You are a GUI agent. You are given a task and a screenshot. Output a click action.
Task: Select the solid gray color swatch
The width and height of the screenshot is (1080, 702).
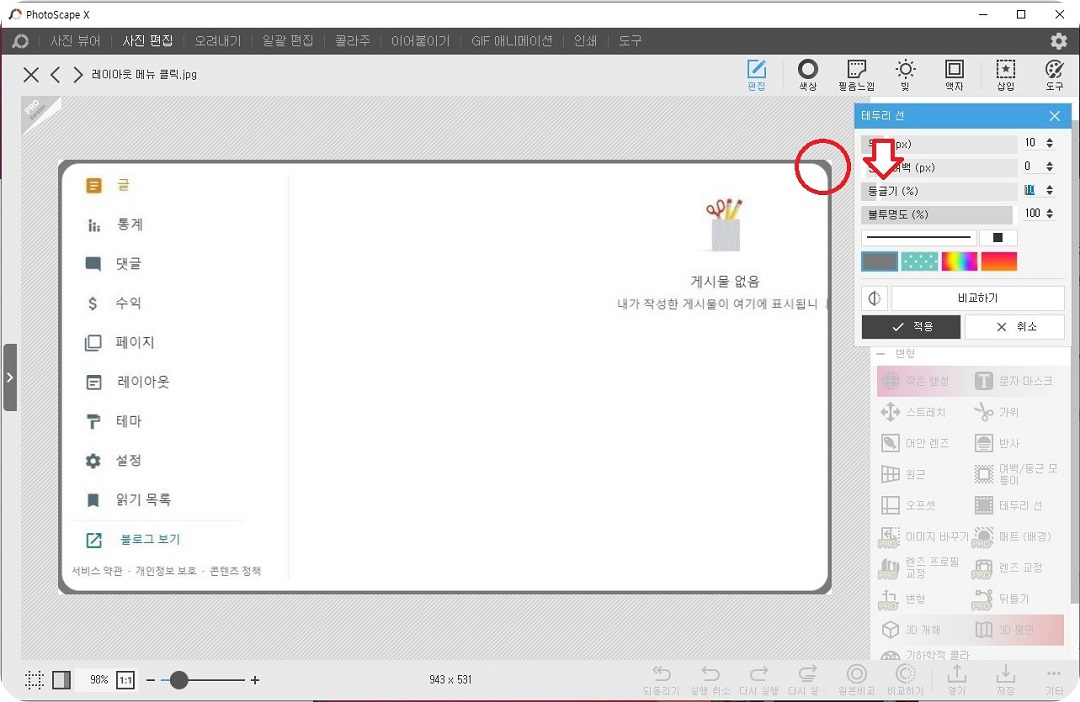(x=880, y=262)
